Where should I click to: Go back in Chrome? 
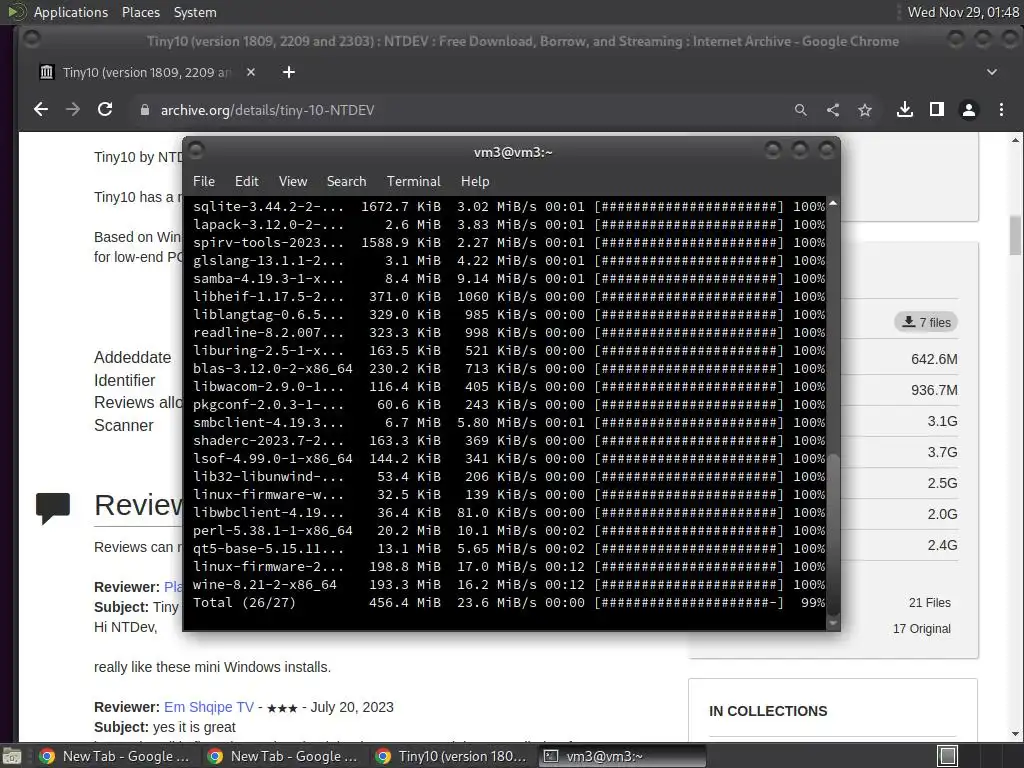41,110
